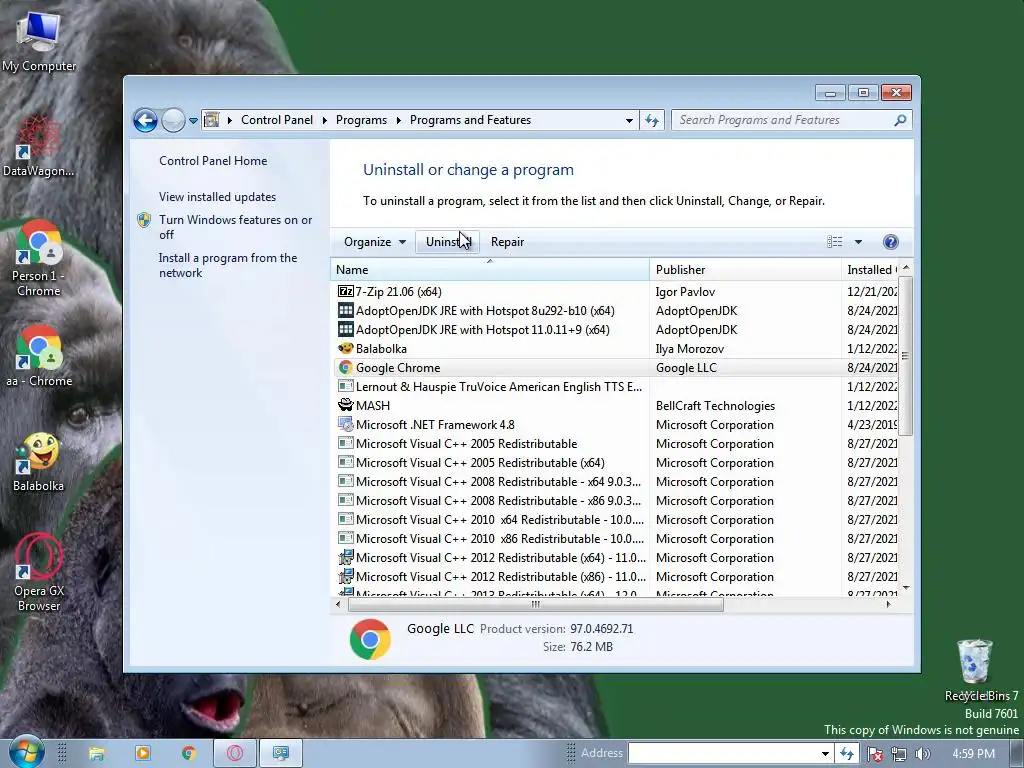Select Lernout & Hauspie TruVoice TTS entry
This screenshot has height=768, width=1024.
[616, 387]
